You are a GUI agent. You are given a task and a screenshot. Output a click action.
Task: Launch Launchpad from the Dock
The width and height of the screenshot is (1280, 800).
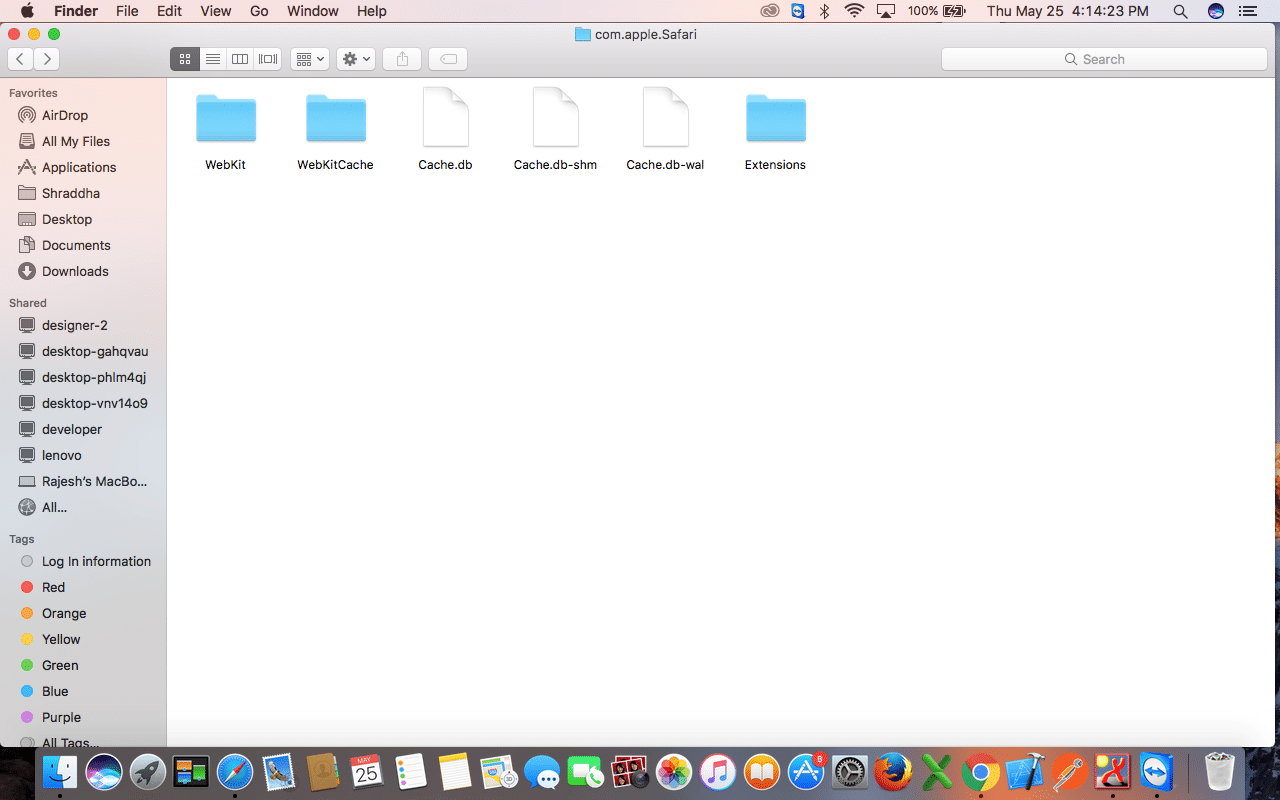(x=148, y=772)
